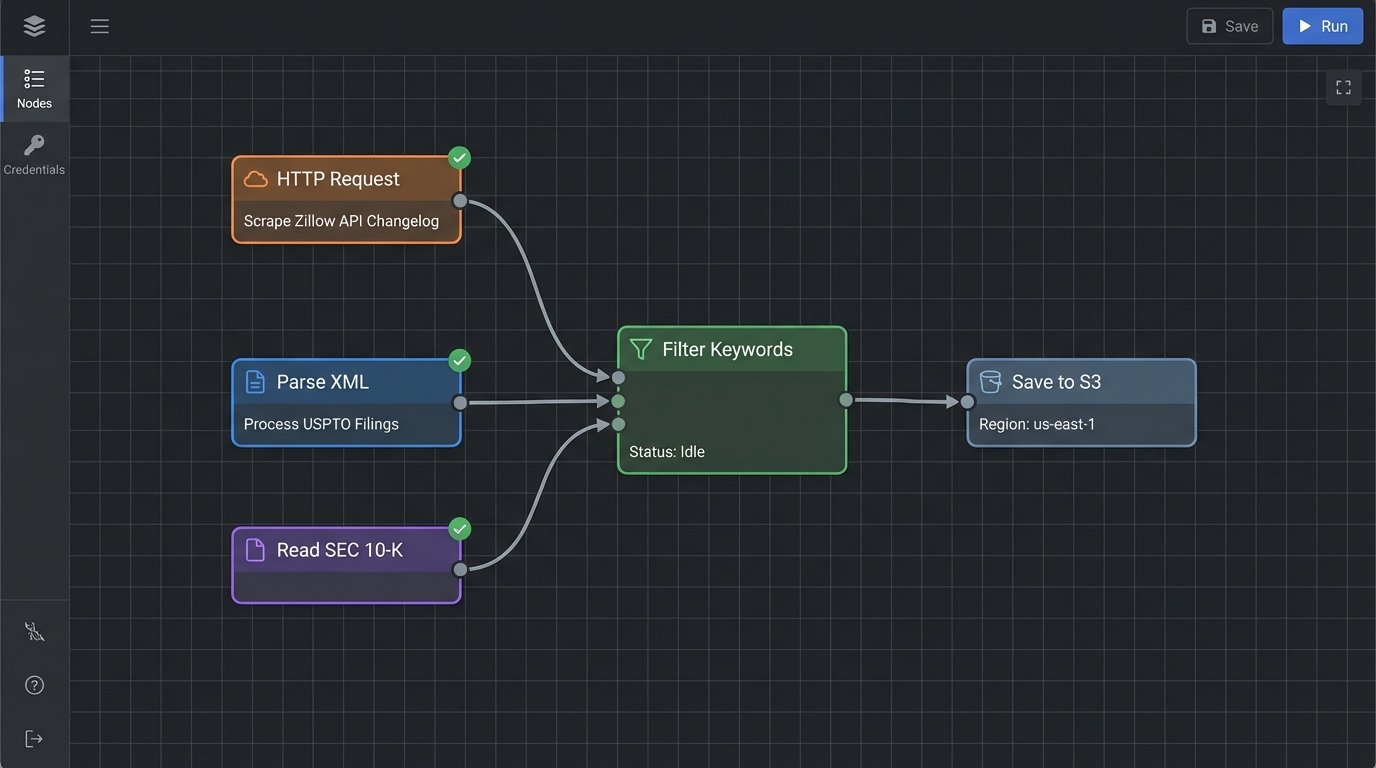Screen dimensions: 1376x768
Task: Click the input port of Save to S3 node
Action: pyautogui.click(x=967, y=402)
